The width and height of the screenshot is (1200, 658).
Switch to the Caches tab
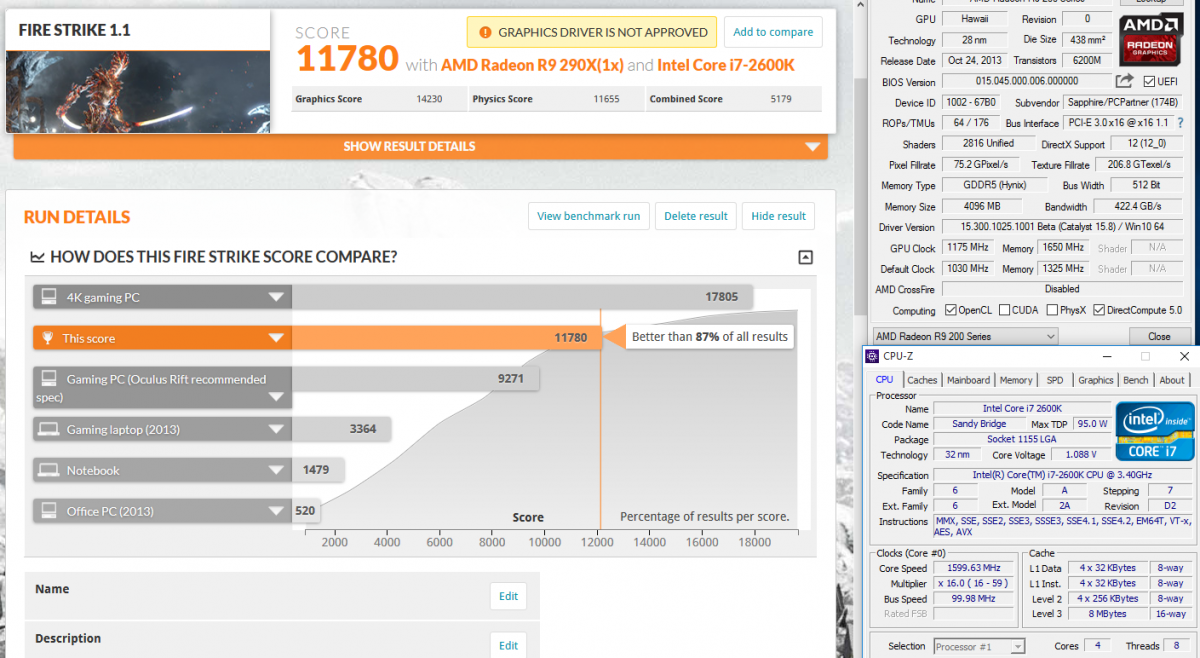tap(922, 380)
